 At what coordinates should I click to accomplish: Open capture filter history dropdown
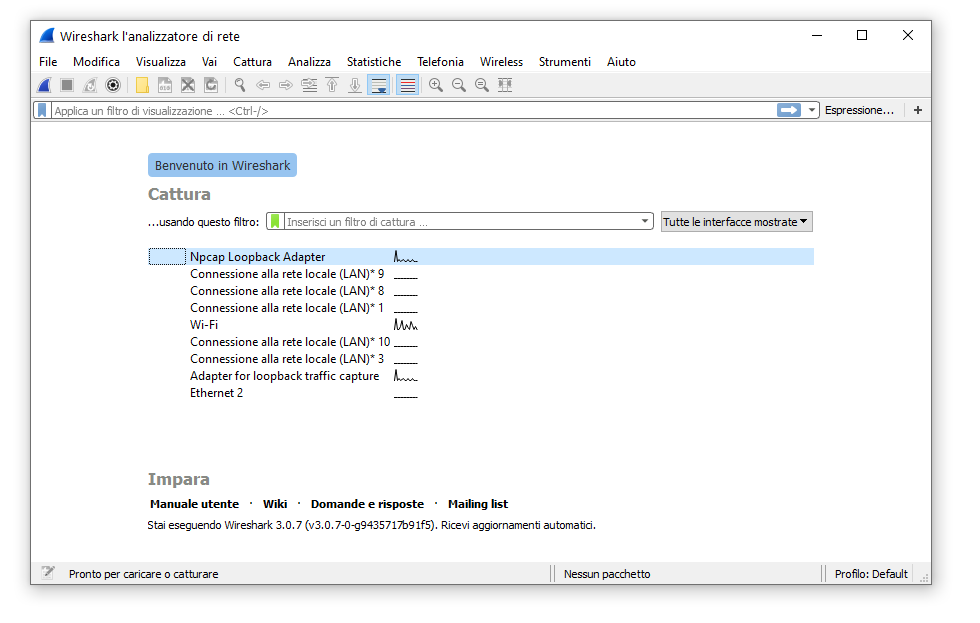[644, 221]
